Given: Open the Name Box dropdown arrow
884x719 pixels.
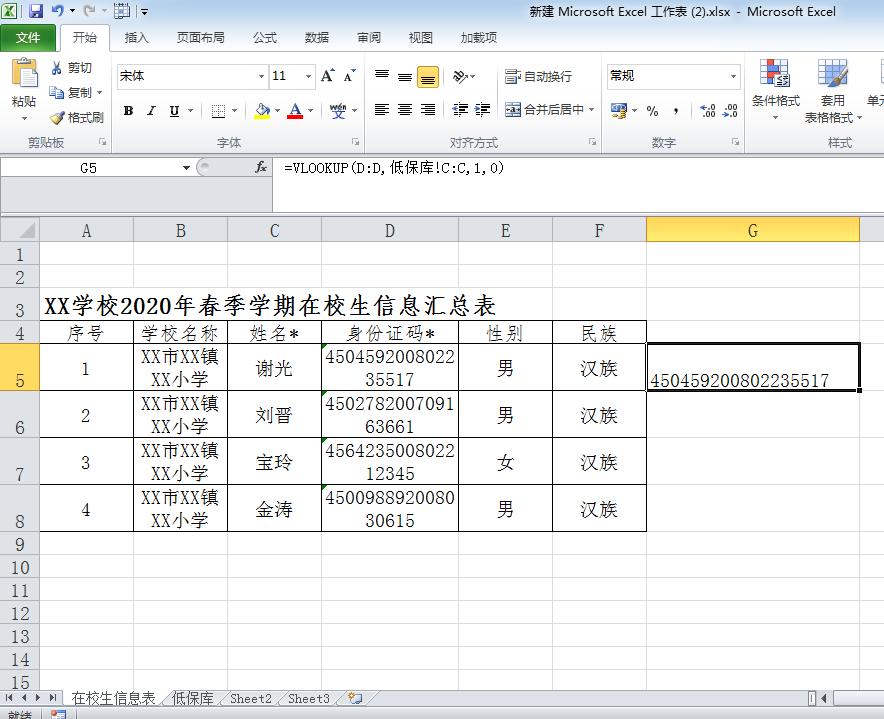Looking at the screenshot, I should (x=186, y=168).
